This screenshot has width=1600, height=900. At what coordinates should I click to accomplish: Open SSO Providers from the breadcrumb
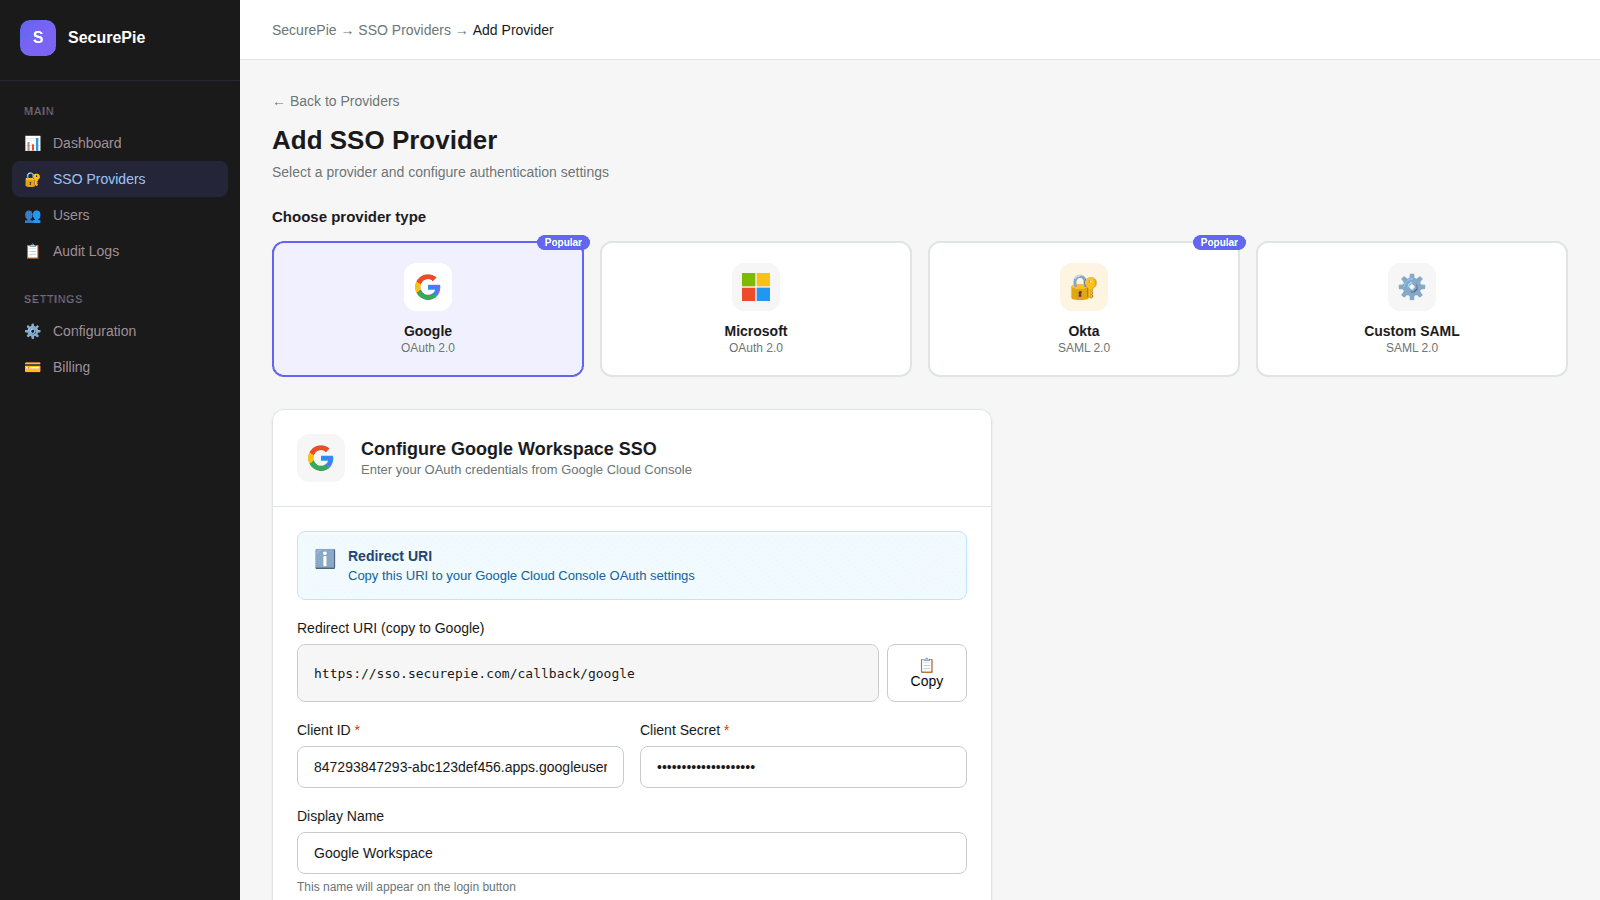point(405,30)
